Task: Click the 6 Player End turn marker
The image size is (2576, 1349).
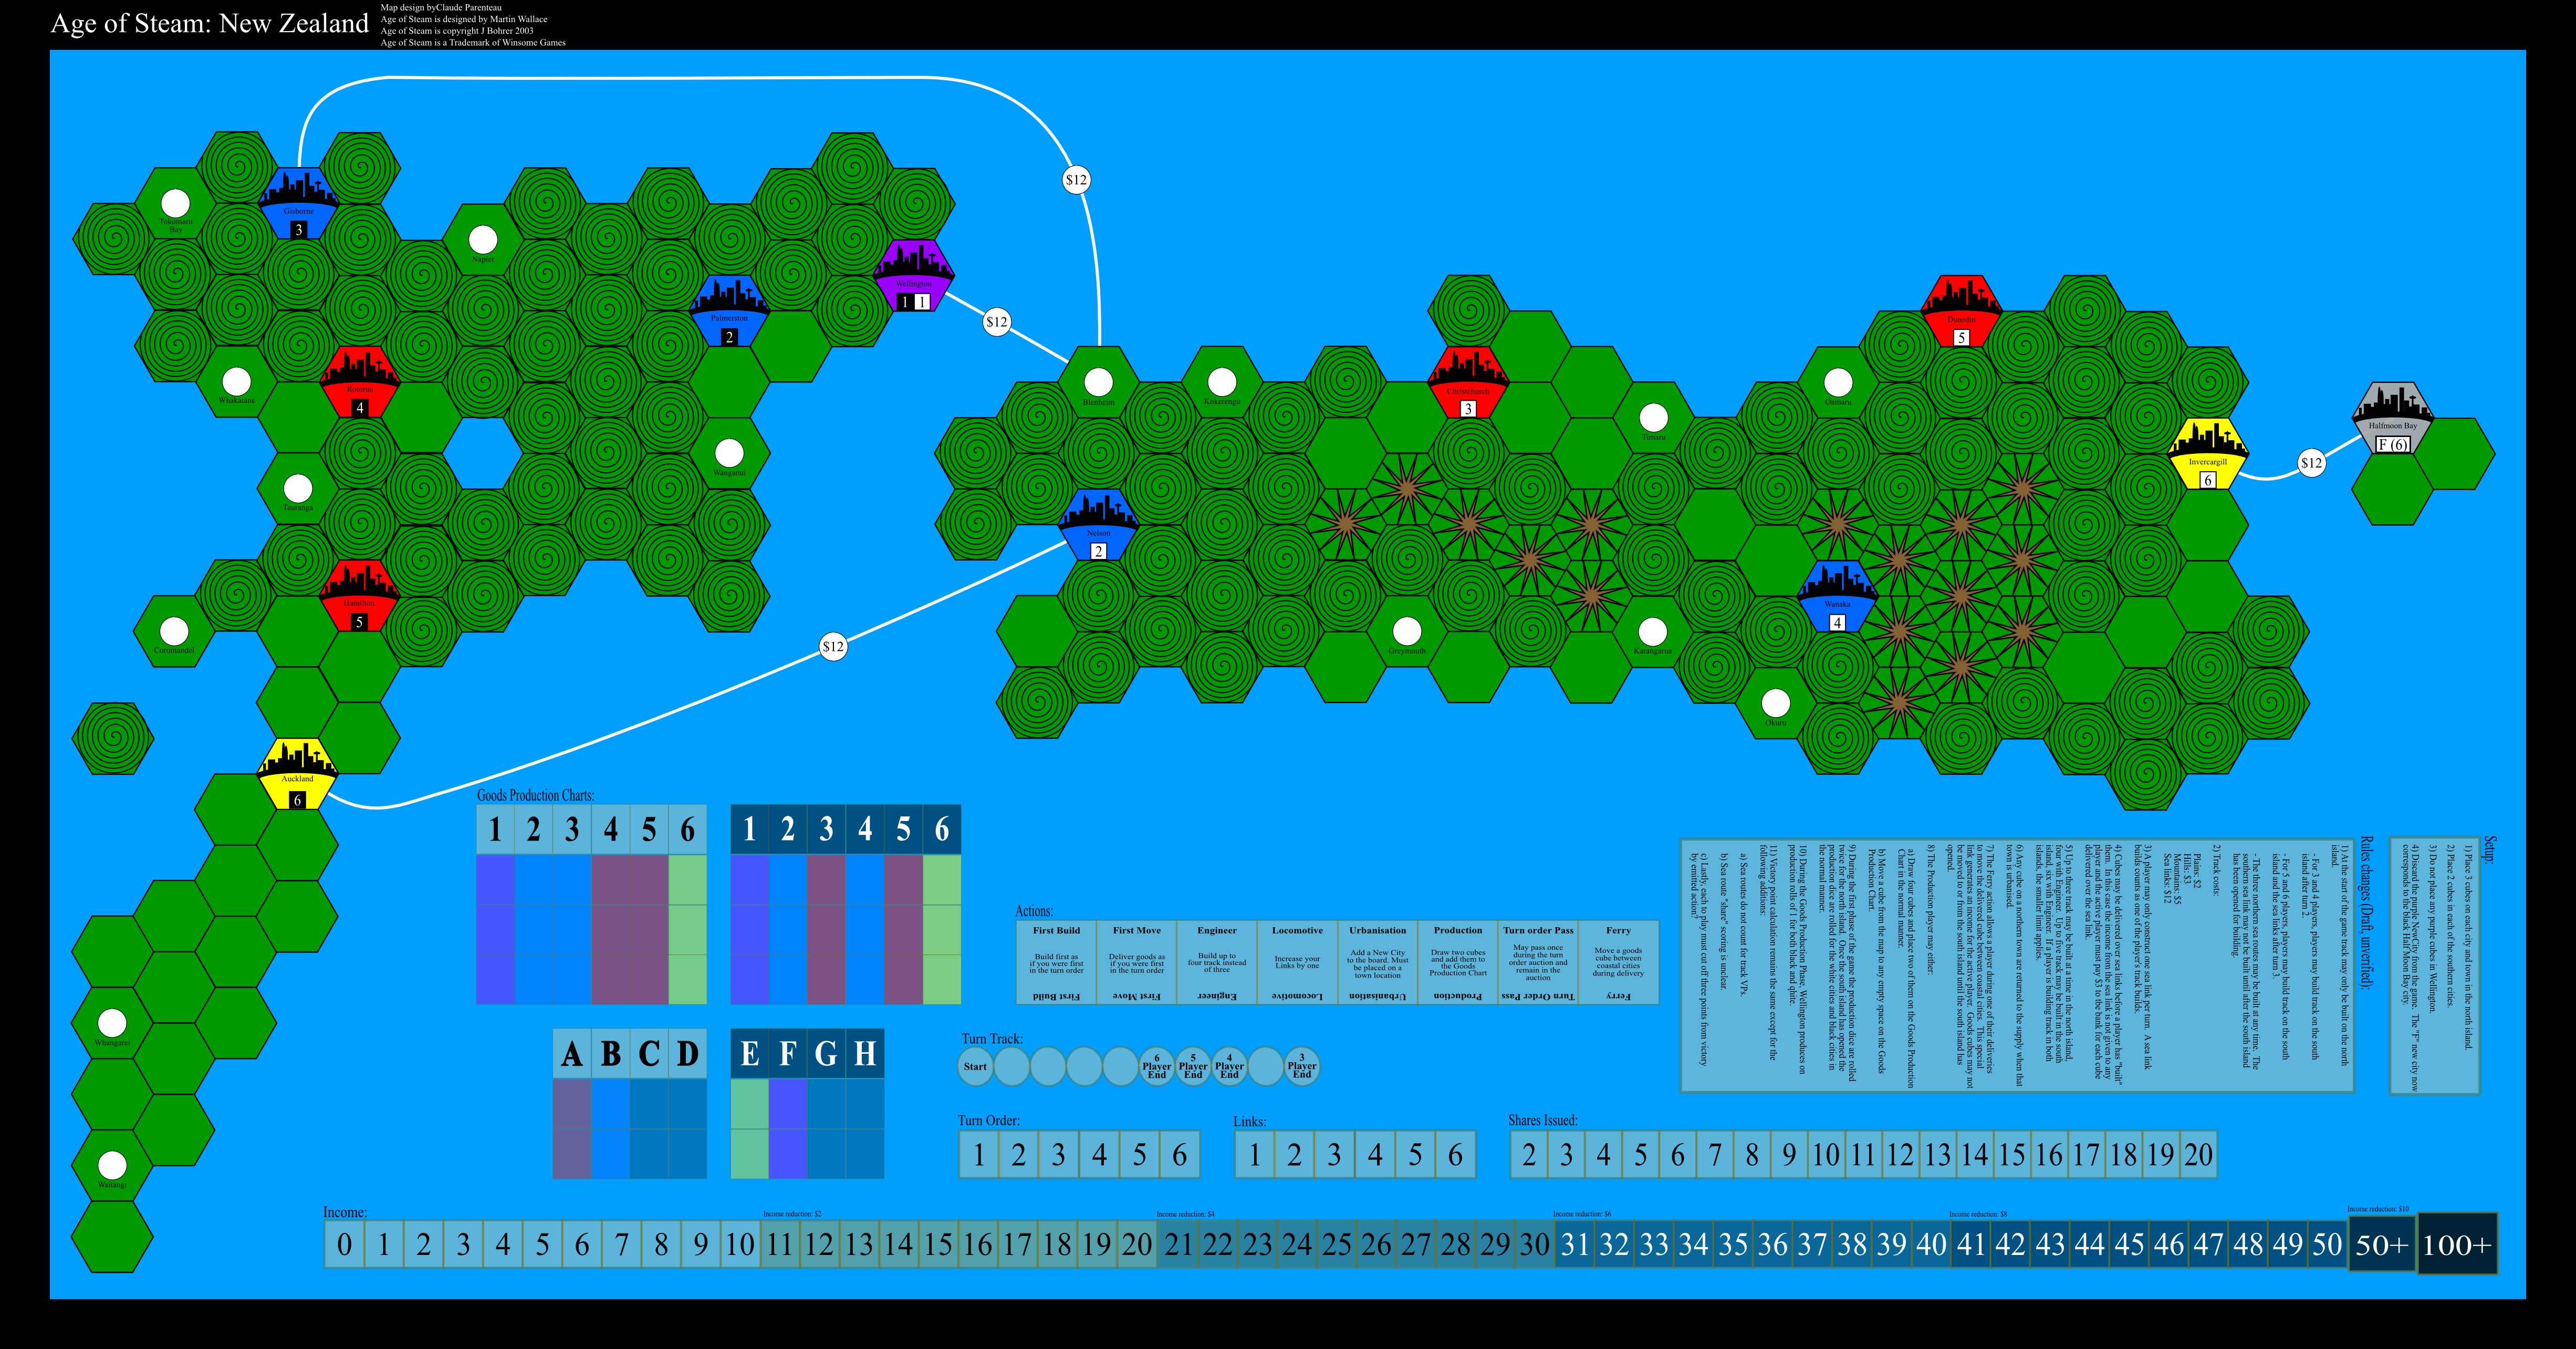Action: pos(1157,1066)
